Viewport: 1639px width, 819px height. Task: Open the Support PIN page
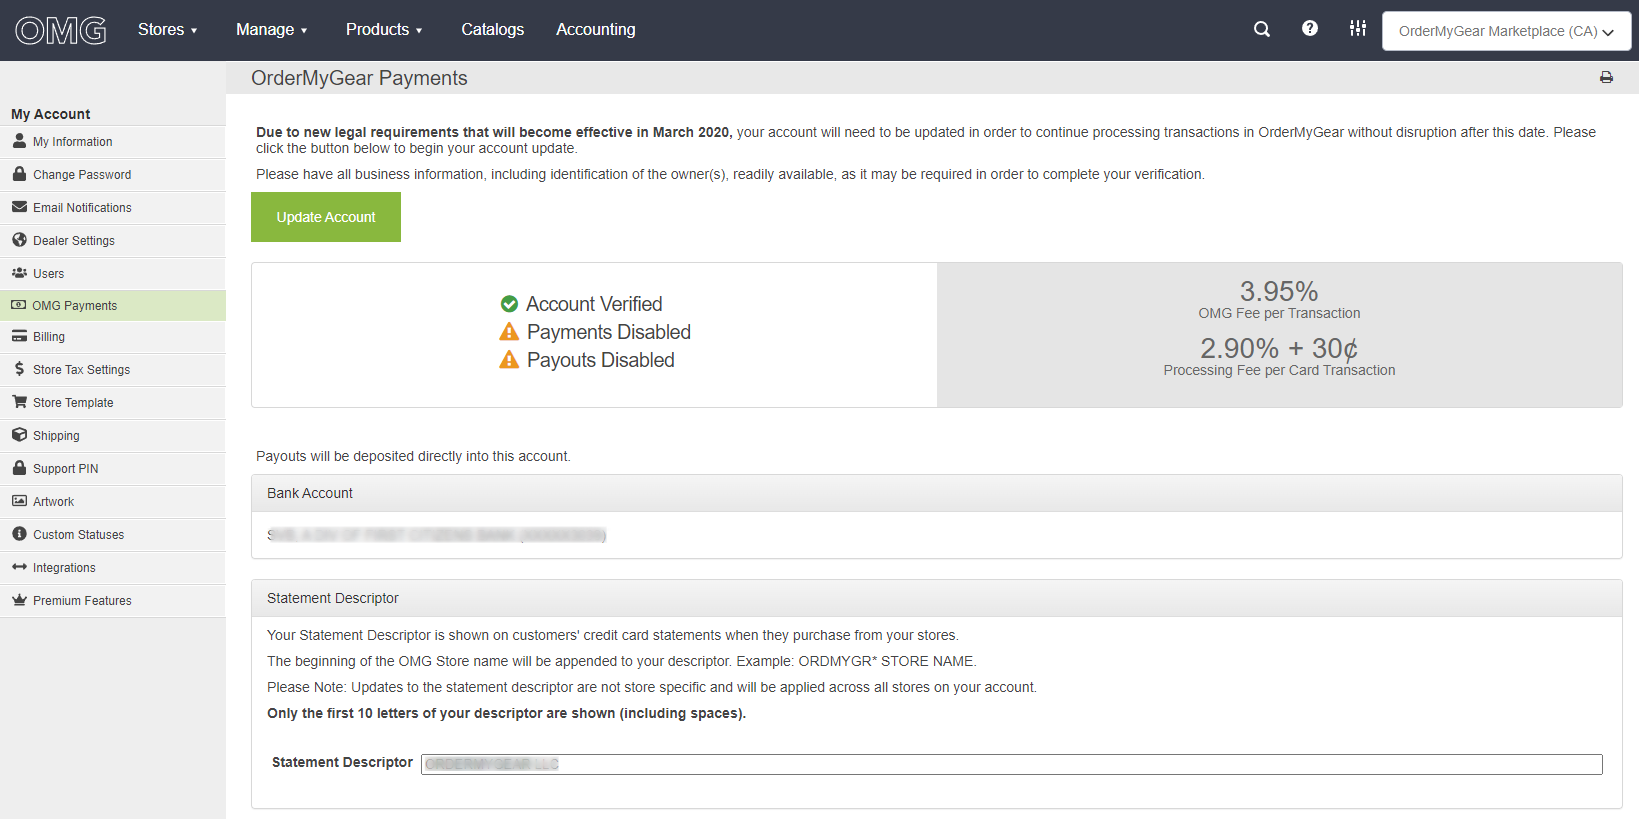(113, 469)
